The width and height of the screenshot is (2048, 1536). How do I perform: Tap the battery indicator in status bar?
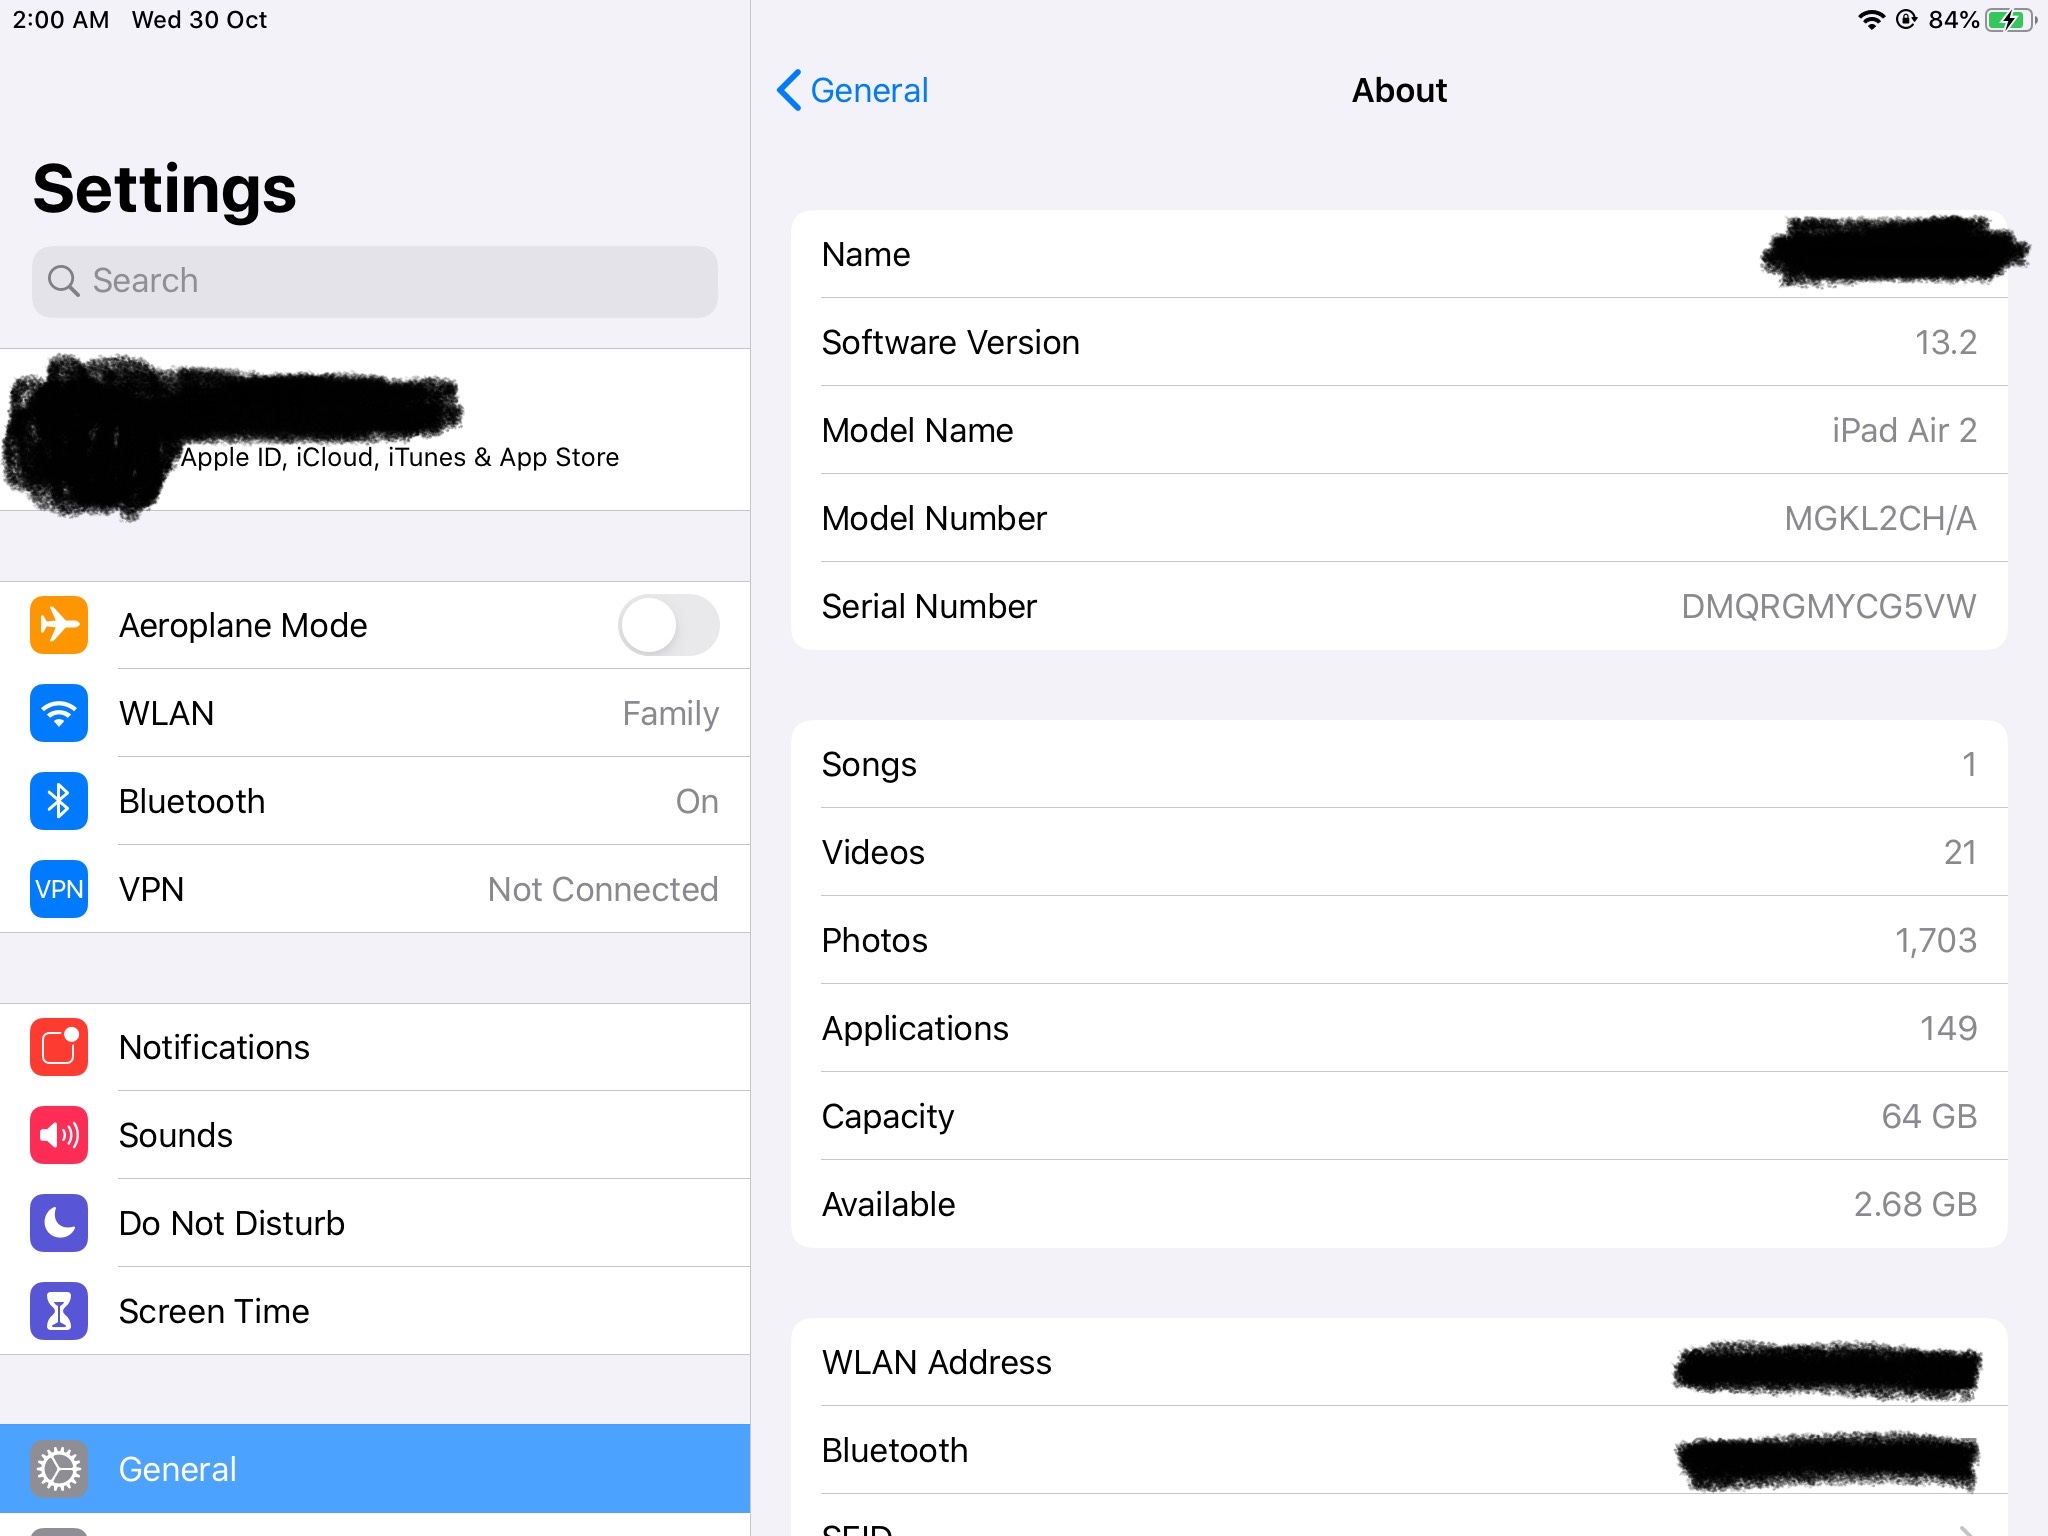pos(2008,20)
